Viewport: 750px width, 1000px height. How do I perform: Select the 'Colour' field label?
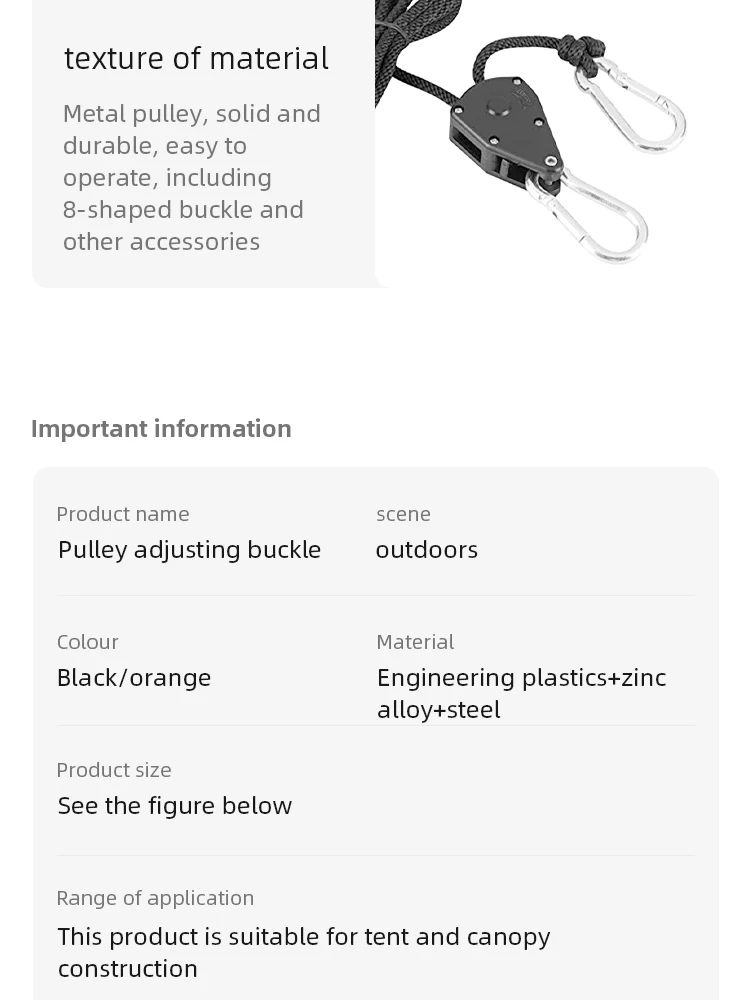point(87,642)
